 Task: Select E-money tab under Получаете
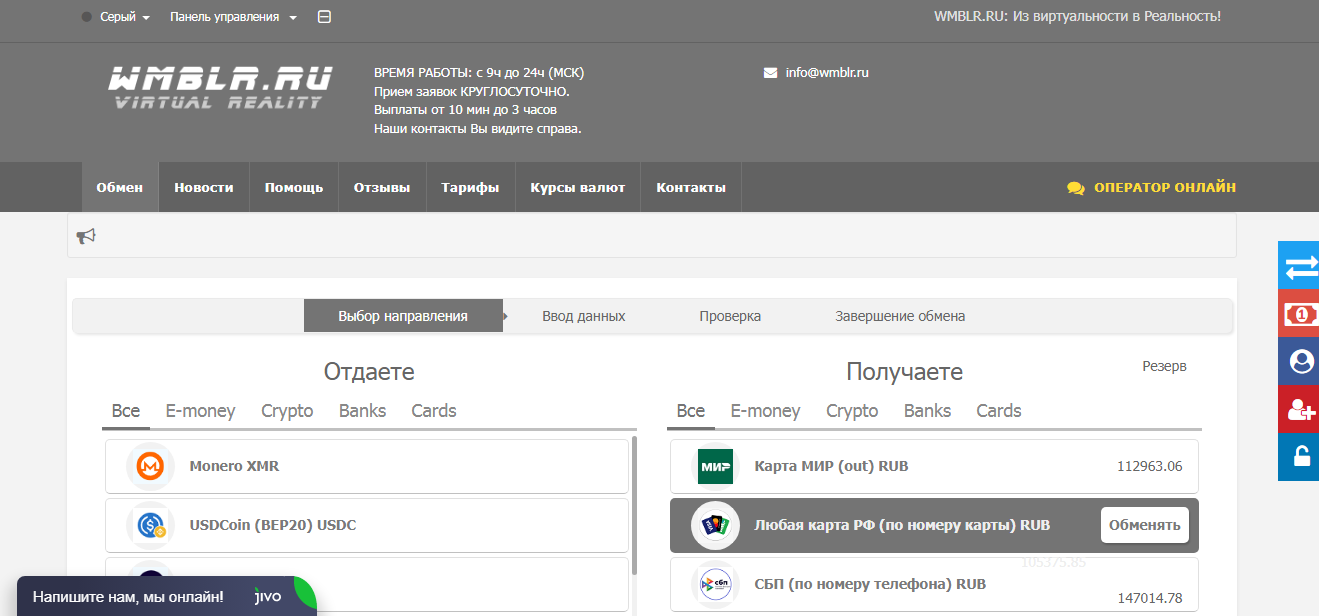pos(766,411)
